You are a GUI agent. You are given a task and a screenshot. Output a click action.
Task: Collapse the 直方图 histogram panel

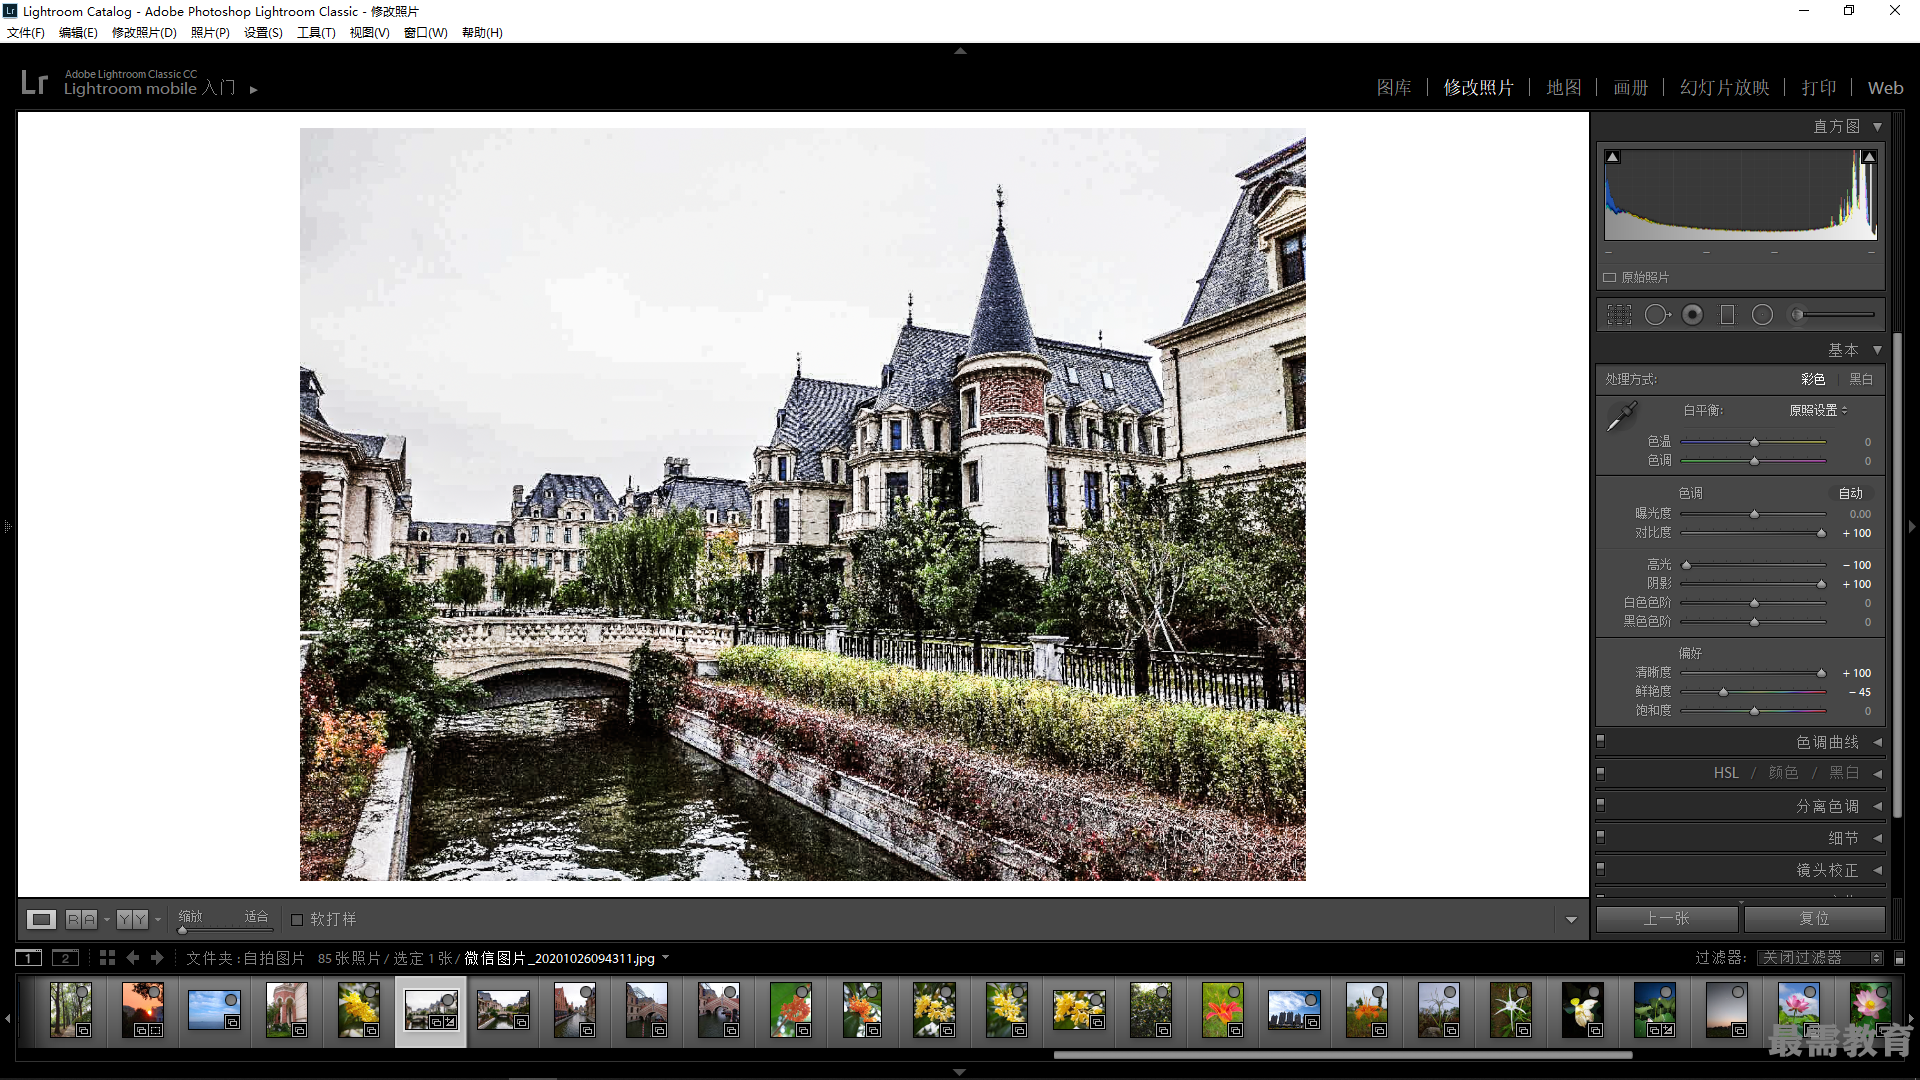click(1877, 127)
